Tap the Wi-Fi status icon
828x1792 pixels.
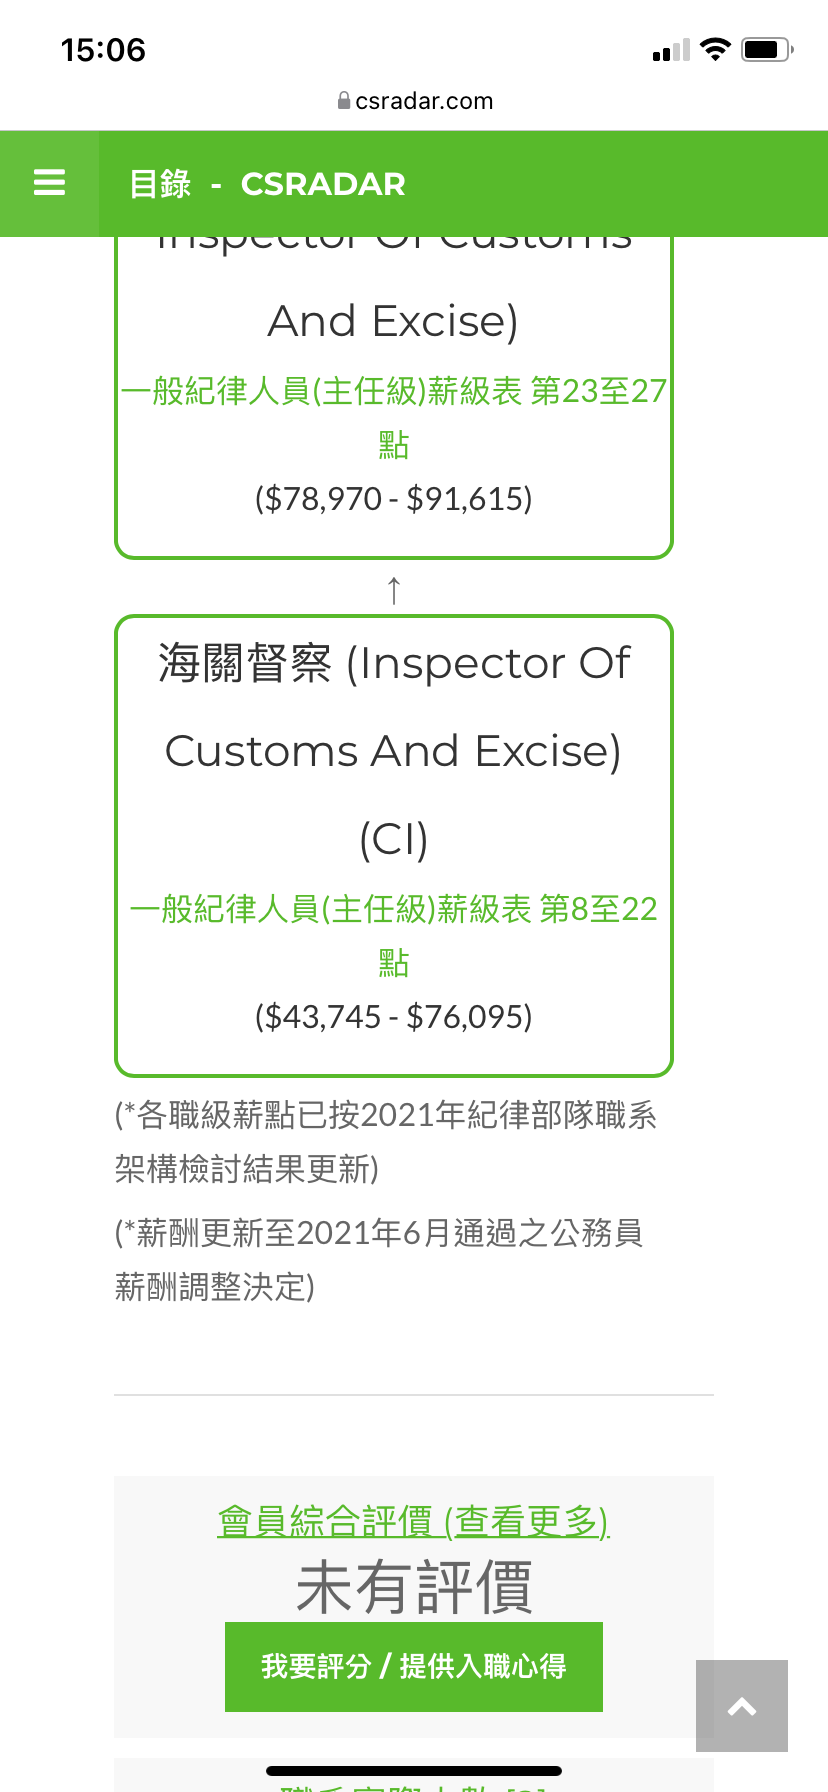click(x=715, y=49)
